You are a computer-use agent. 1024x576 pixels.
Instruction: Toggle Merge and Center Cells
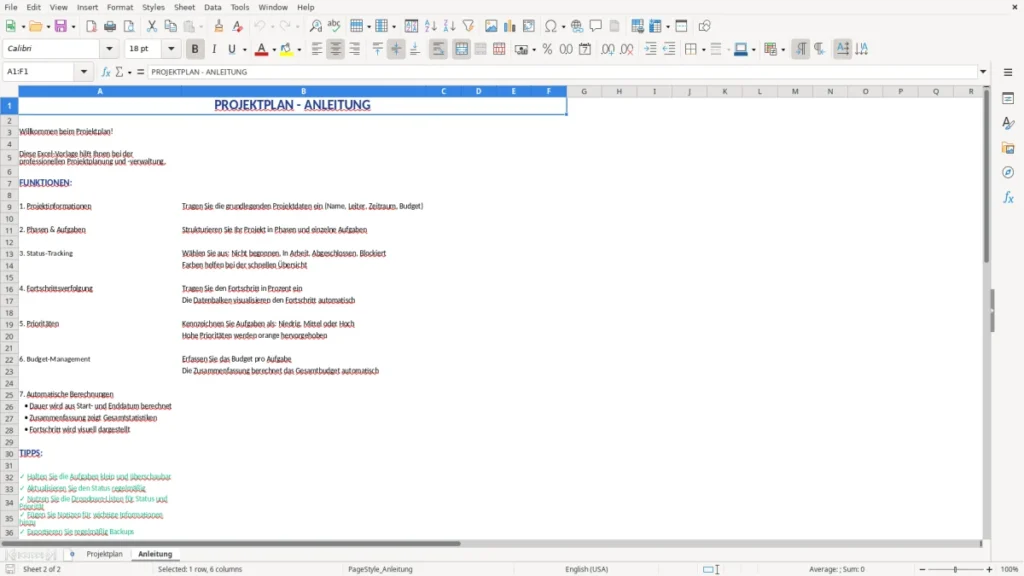tap(461, 49)
